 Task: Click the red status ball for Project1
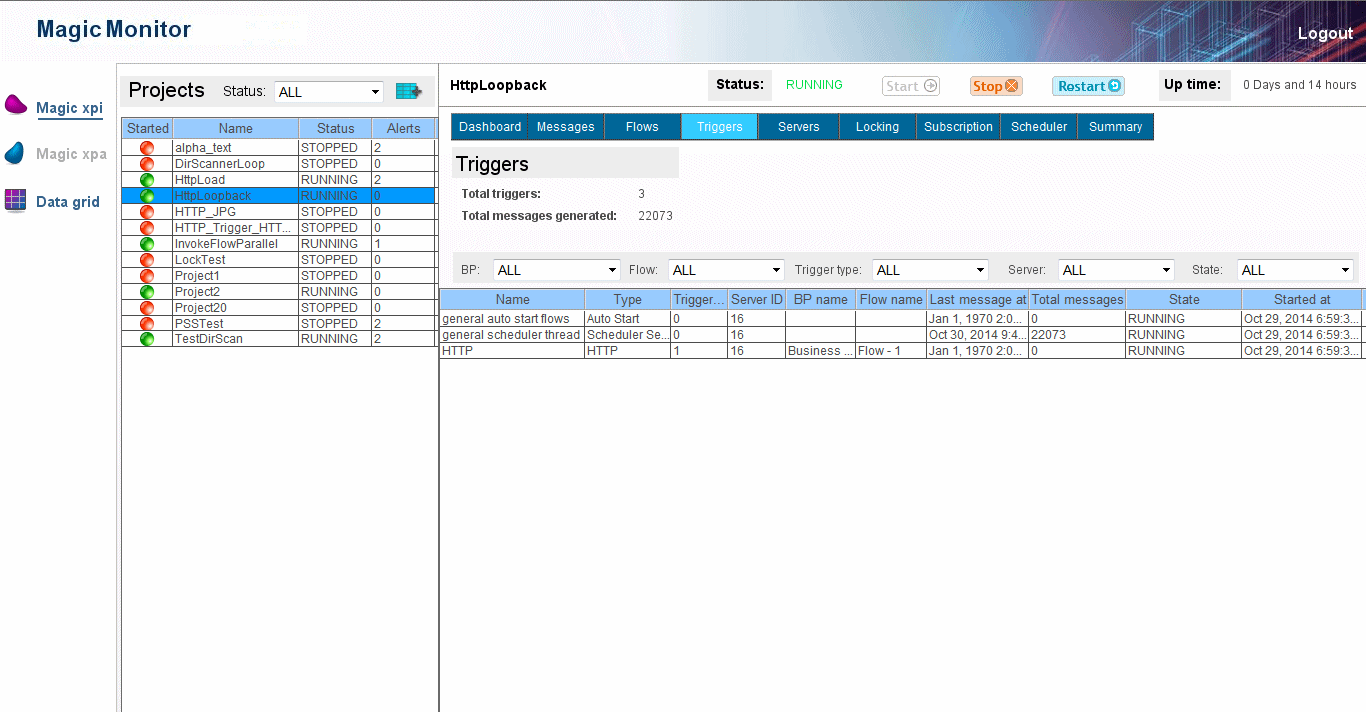[147, 276]
